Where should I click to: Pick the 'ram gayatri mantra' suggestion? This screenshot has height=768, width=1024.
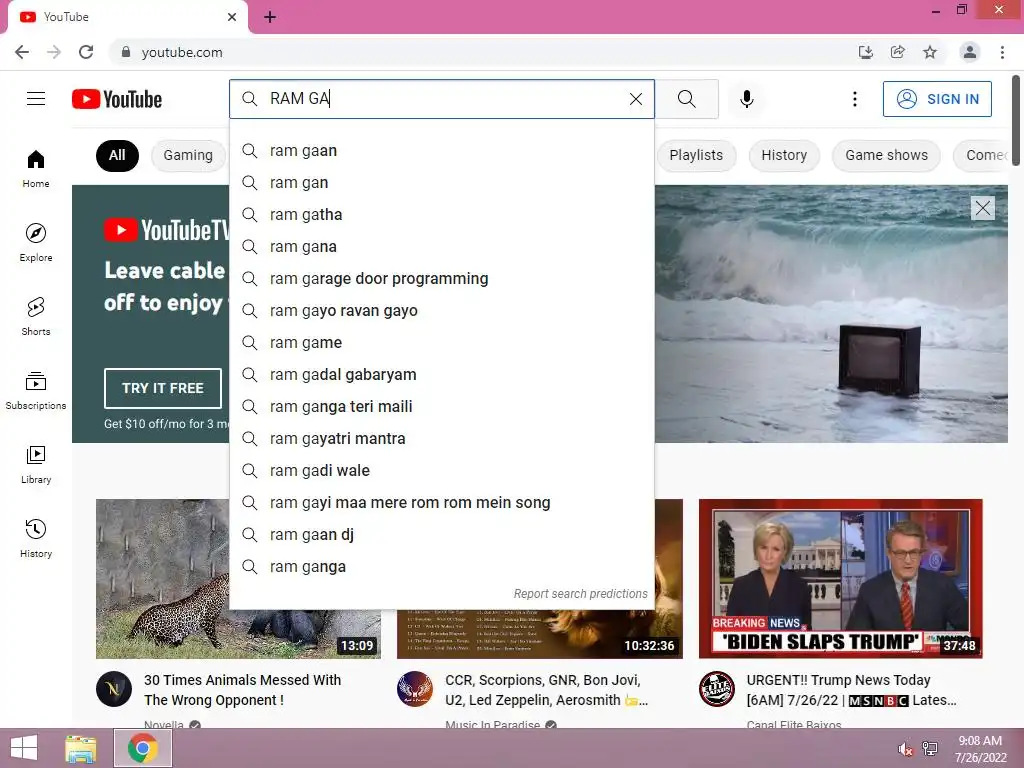click(x=441, y=439)
